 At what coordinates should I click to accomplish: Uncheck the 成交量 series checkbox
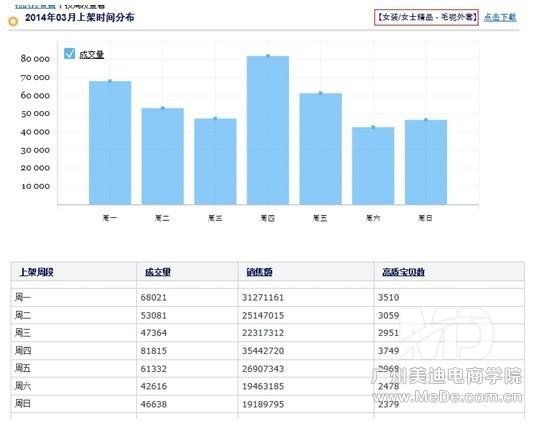69,53
